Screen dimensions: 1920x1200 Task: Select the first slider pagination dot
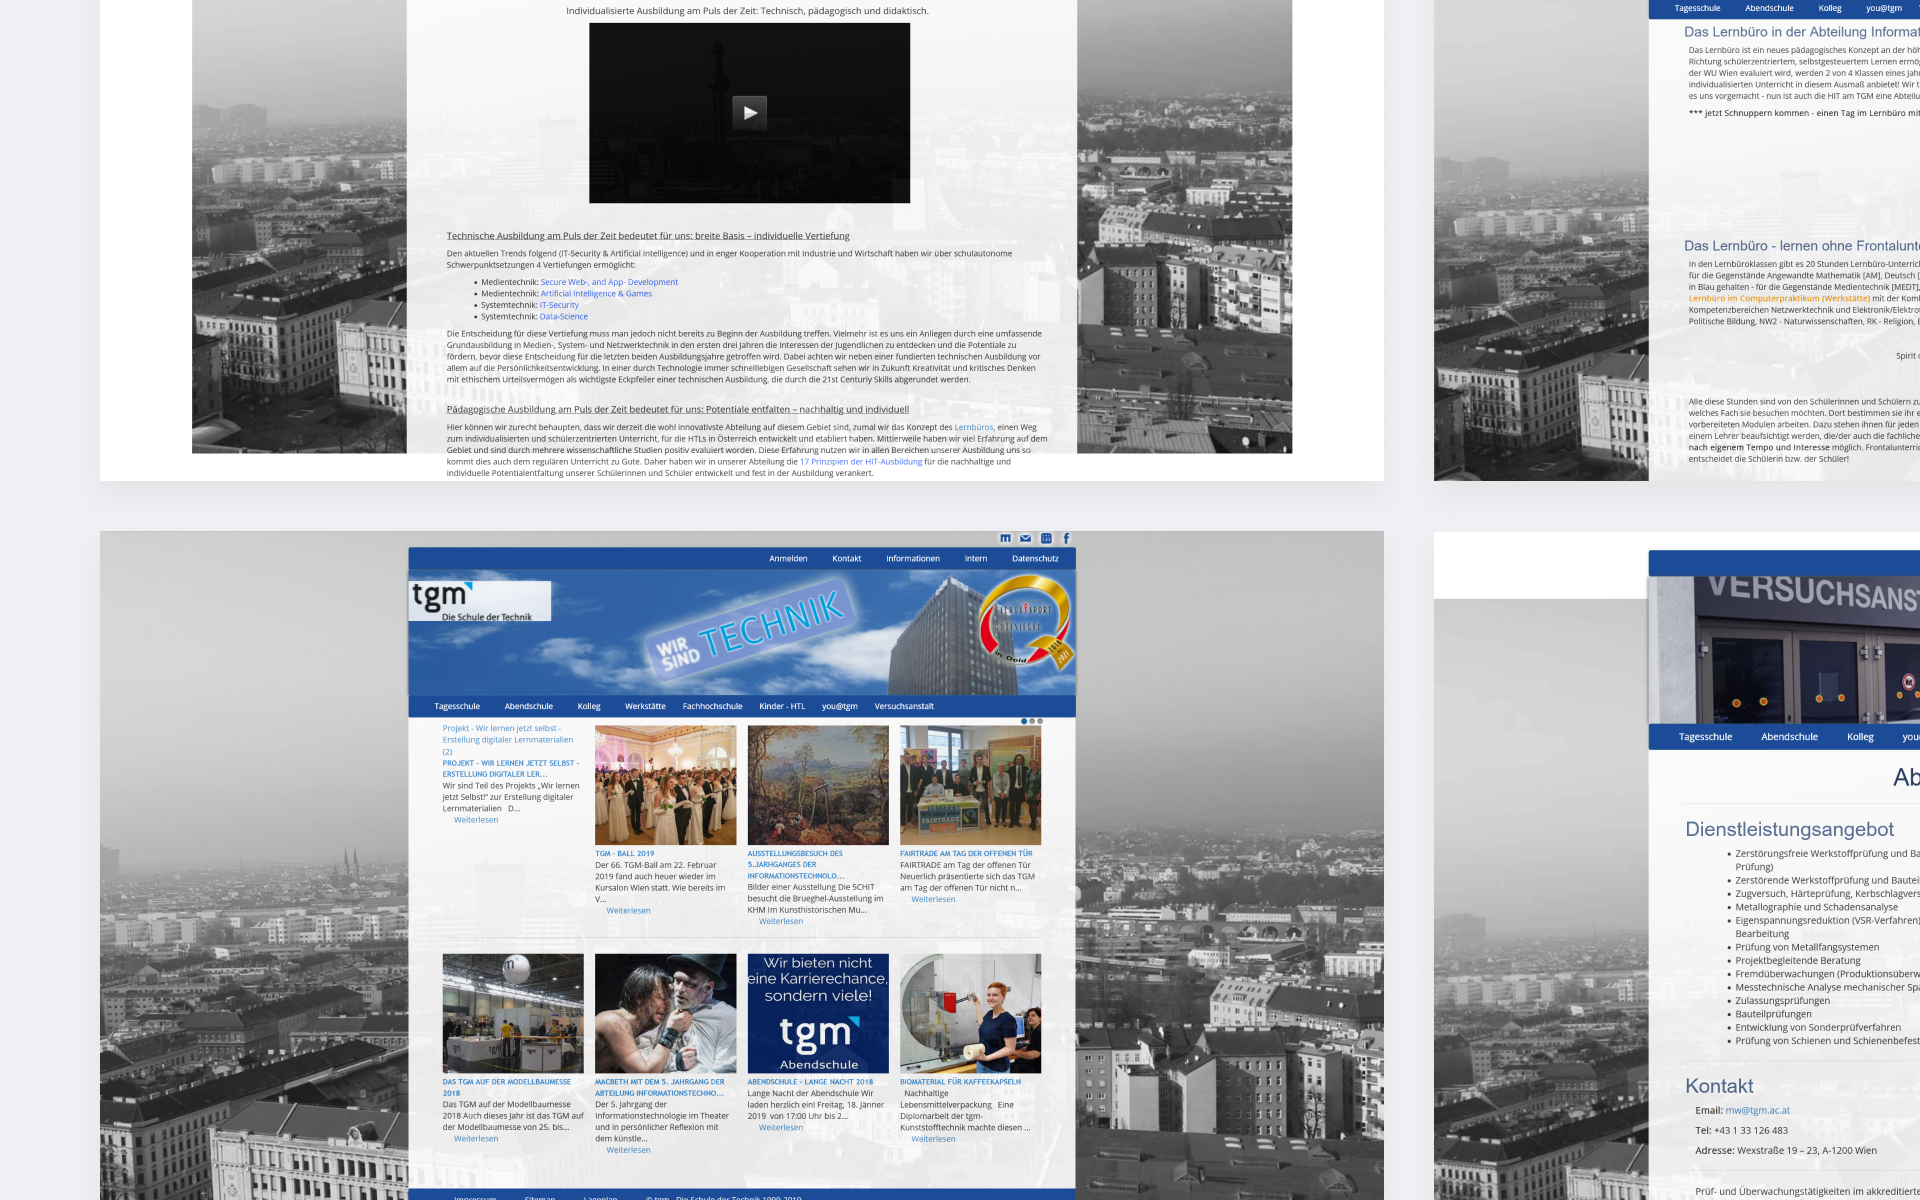click(x=1024, y=721)
